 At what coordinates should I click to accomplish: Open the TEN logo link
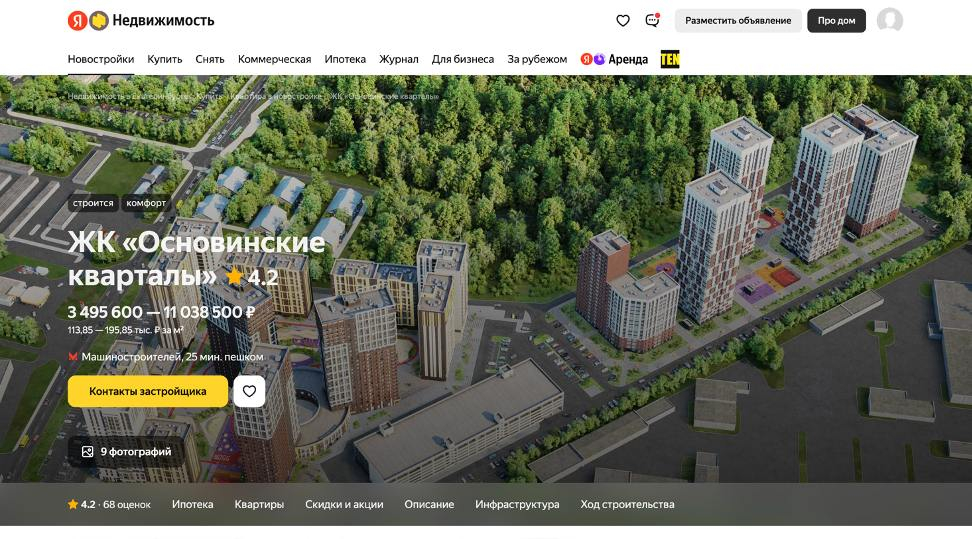coord(670,59)
